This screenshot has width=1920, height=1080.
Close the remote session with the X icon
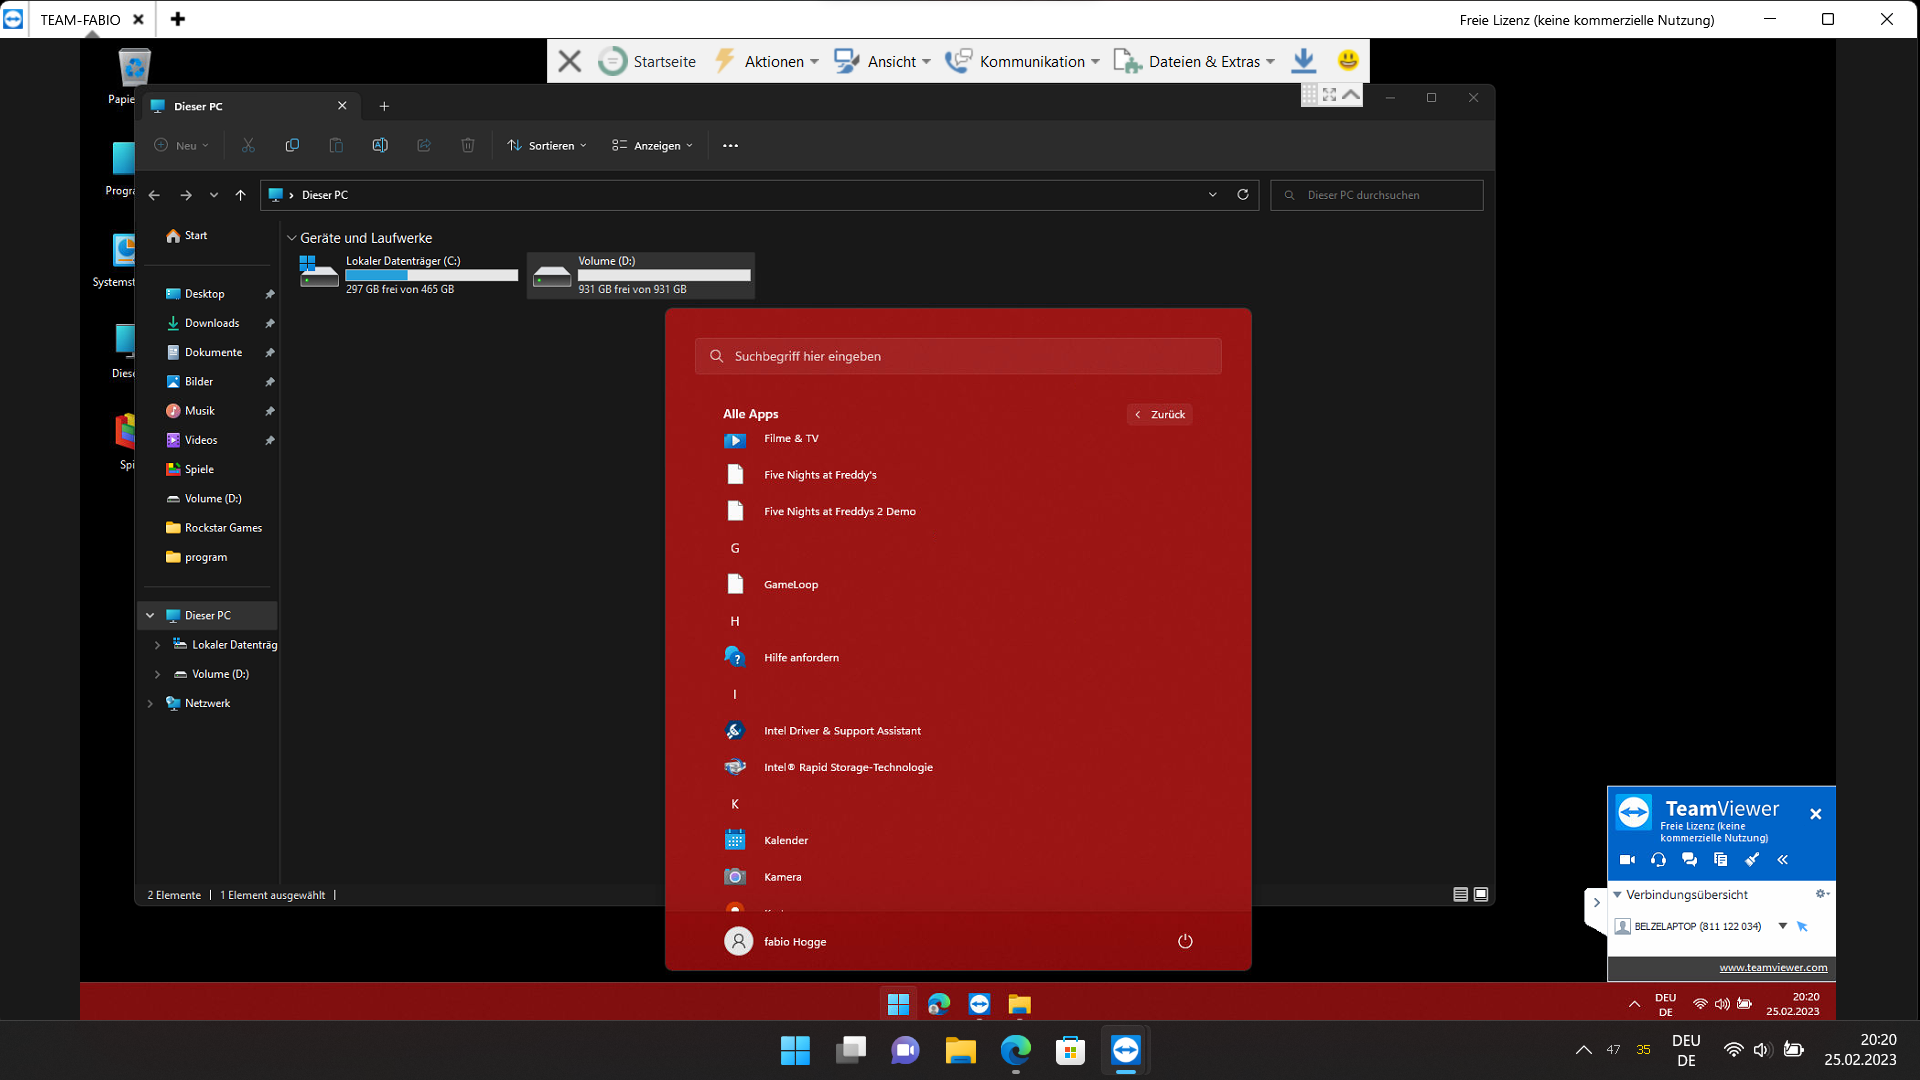pos(570,61)
